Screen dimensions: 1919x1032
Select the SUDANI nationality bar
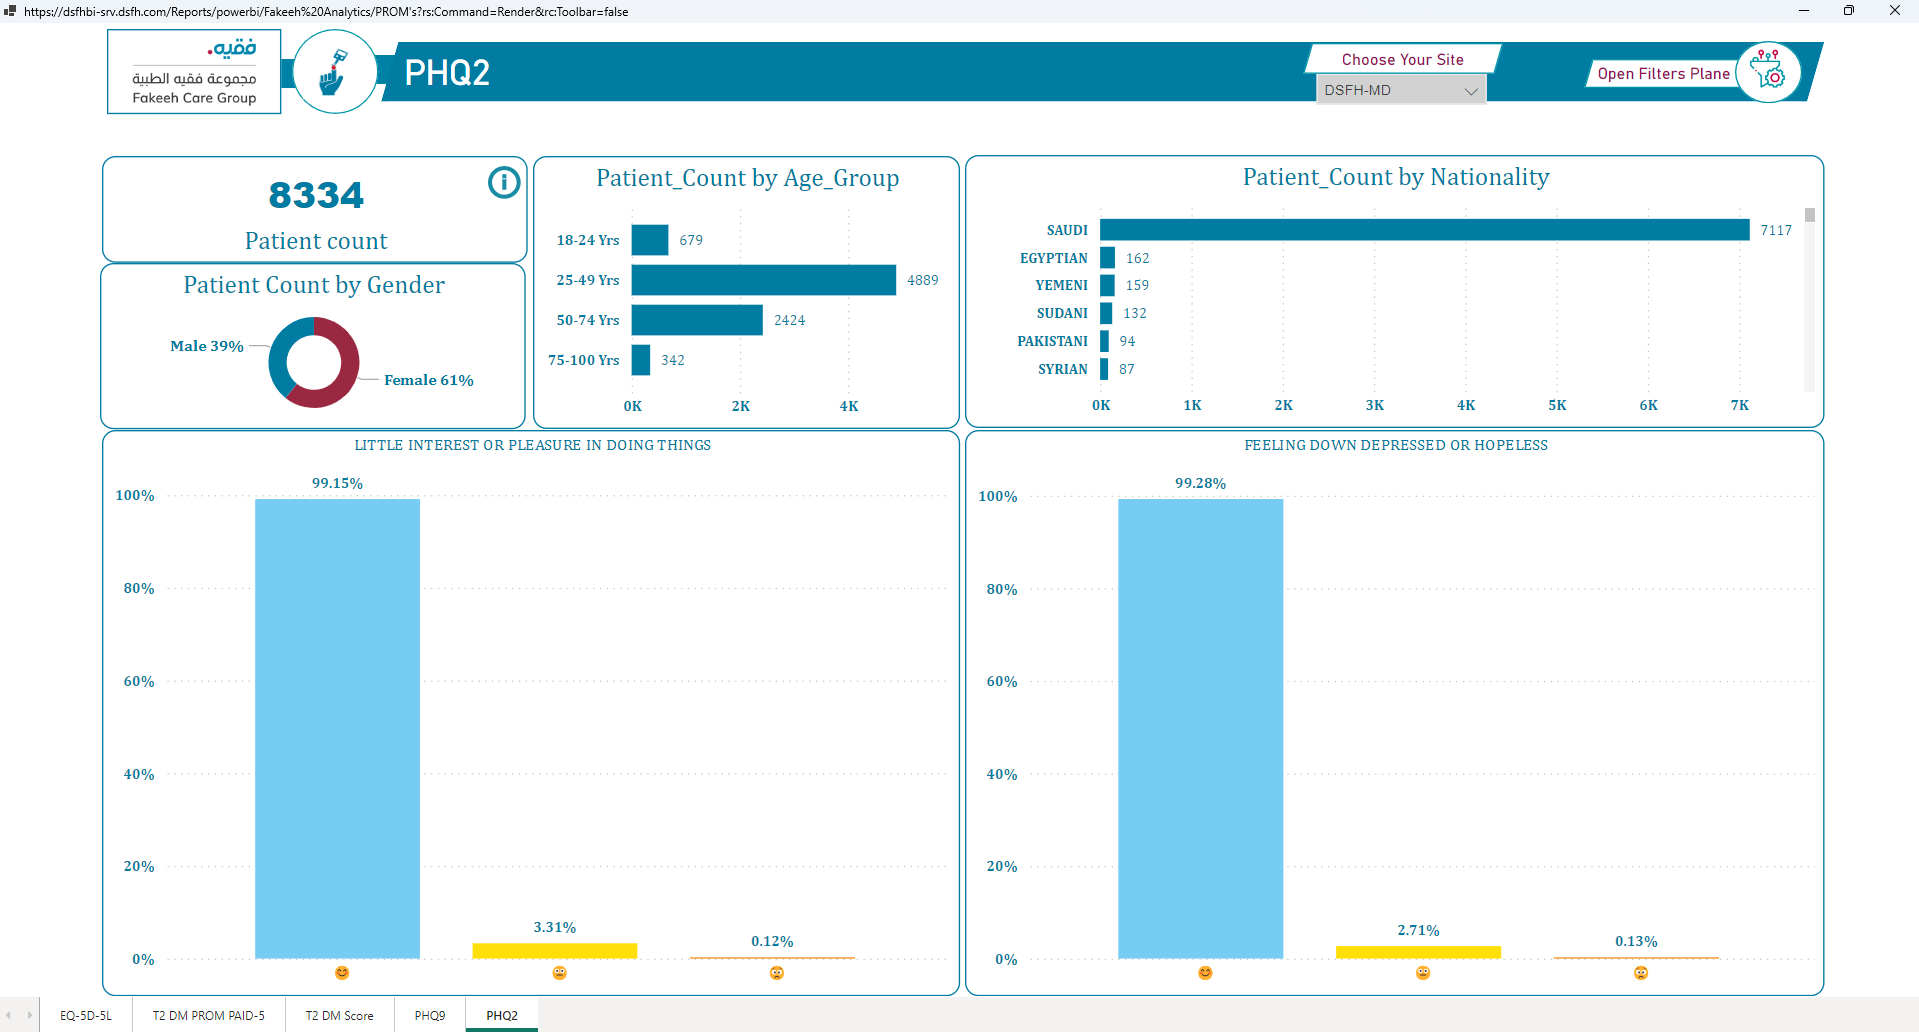click(1106, 313)
